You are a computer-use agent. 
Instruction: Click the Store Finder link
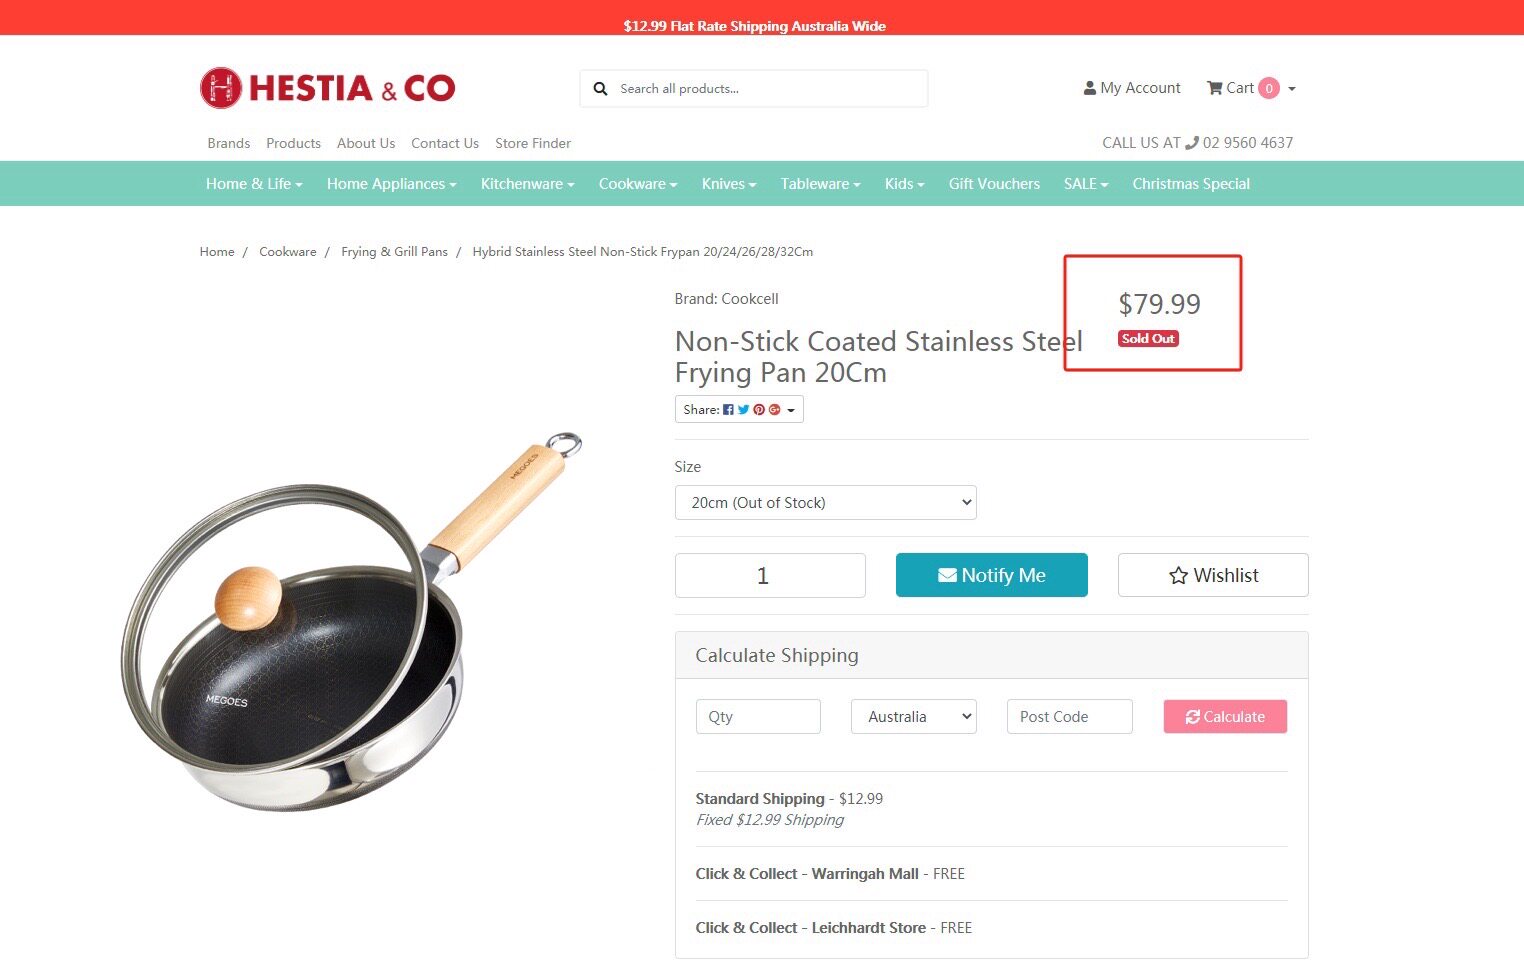(532, 143)
